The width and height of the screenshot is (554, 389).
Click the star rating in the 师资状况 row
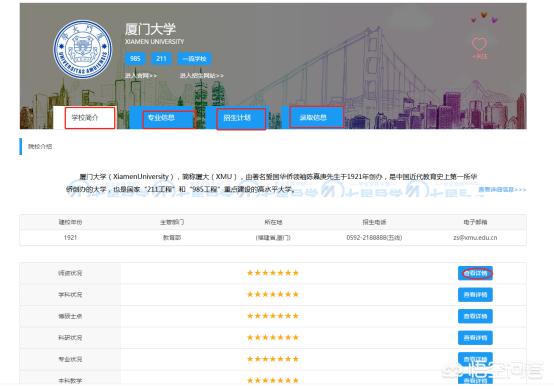pos(273,273)
